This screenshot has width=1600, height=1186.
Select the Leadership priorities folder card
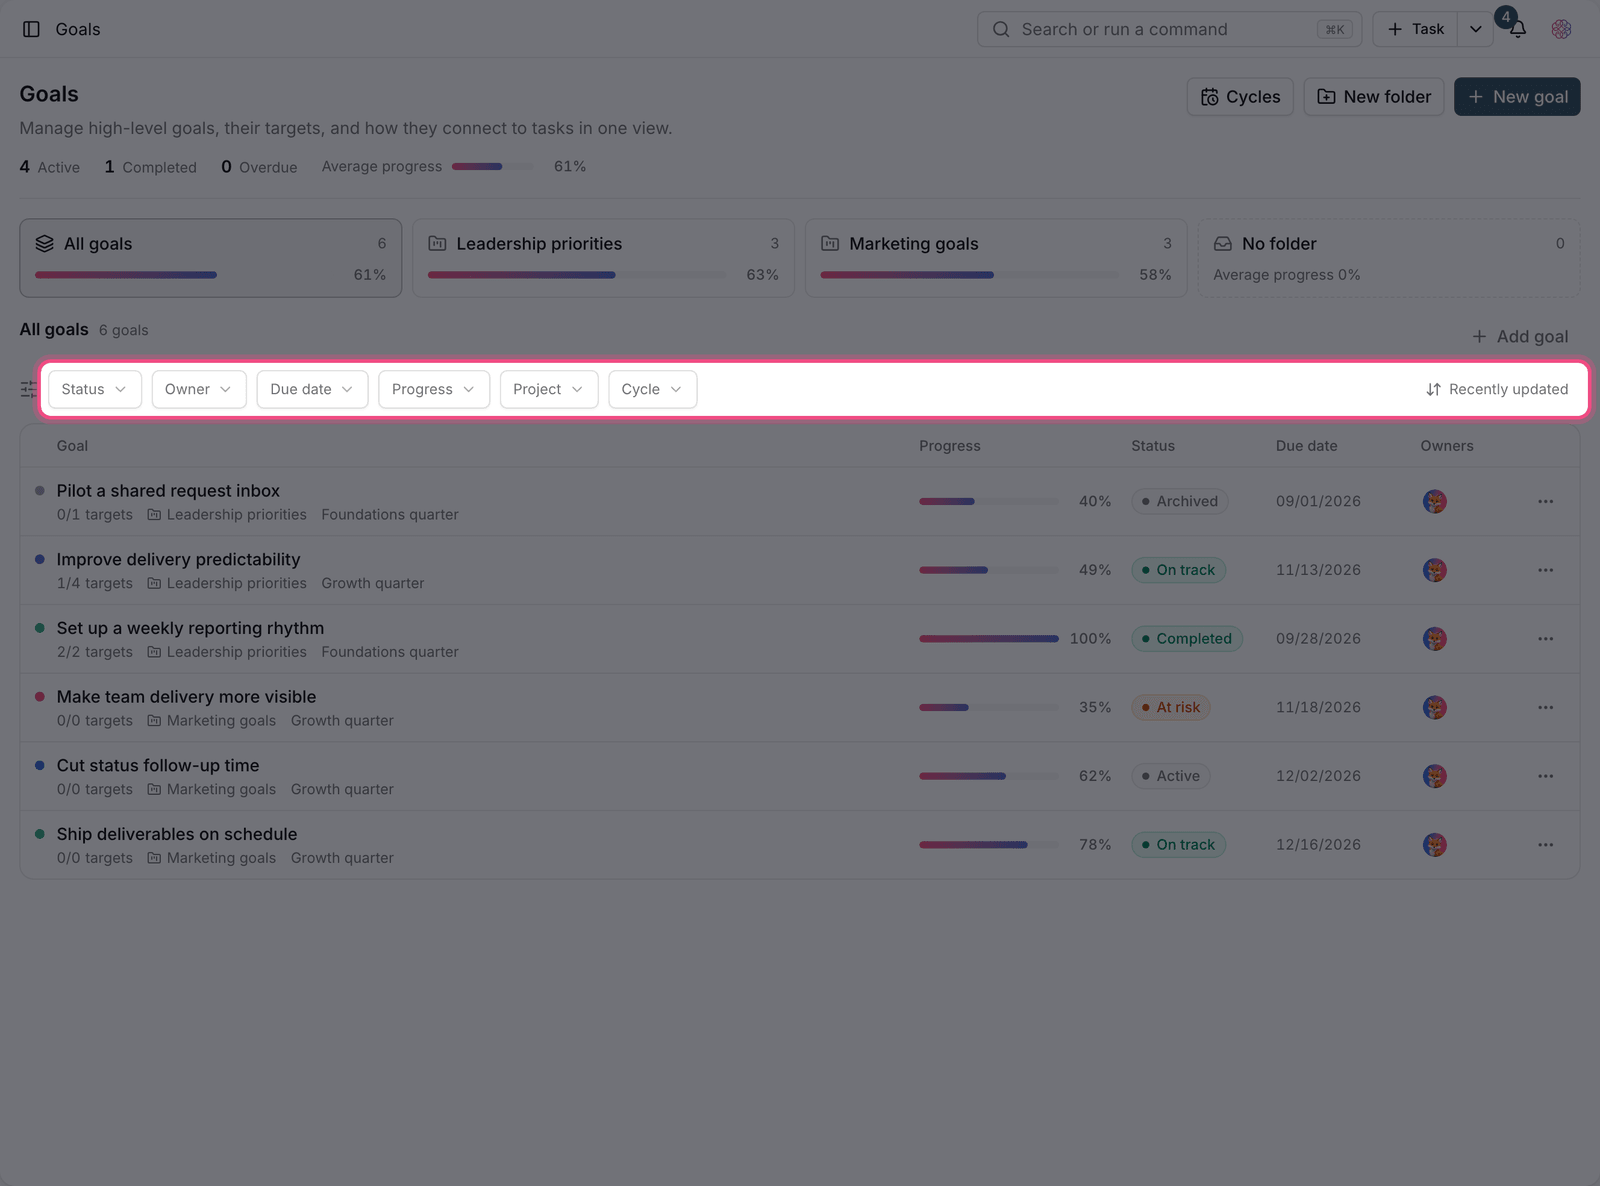[603, 258]
